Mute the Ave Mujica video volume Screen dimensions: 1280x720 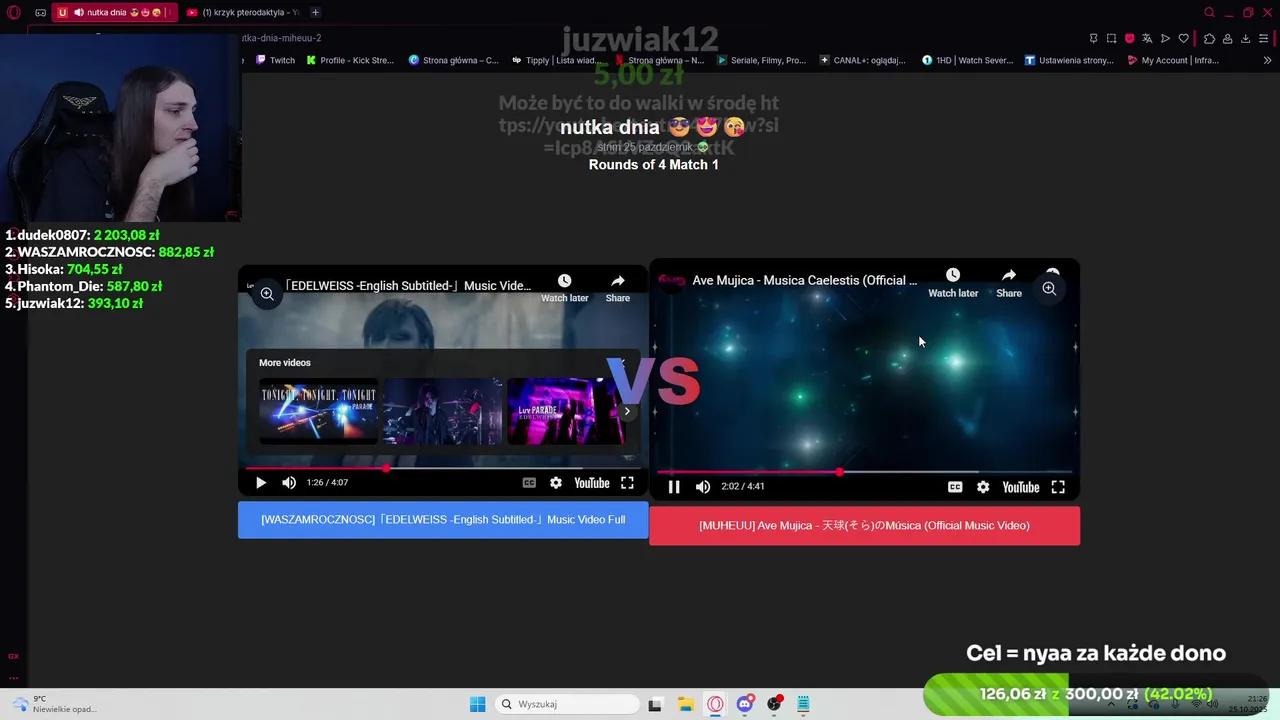[x=703, y=487]
